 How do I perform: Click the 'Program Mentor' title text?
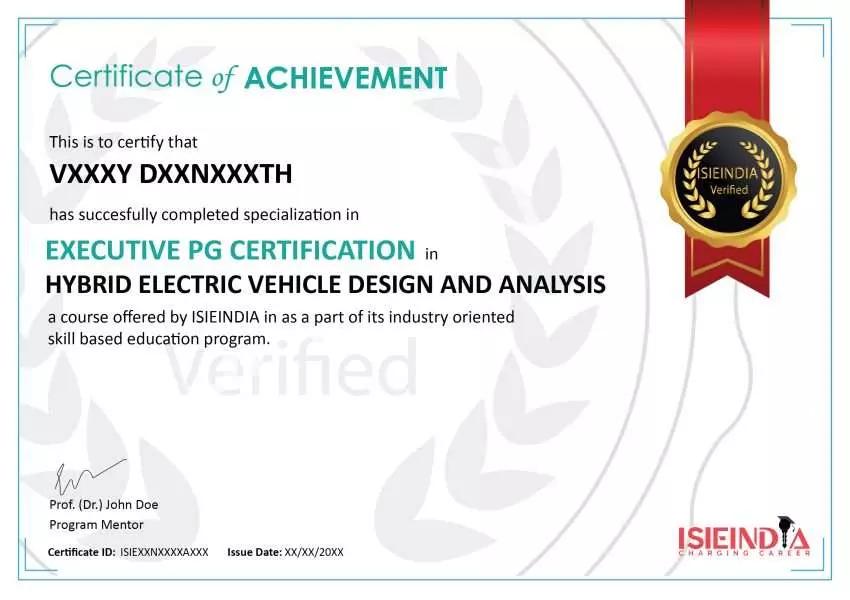pos(96,525)
